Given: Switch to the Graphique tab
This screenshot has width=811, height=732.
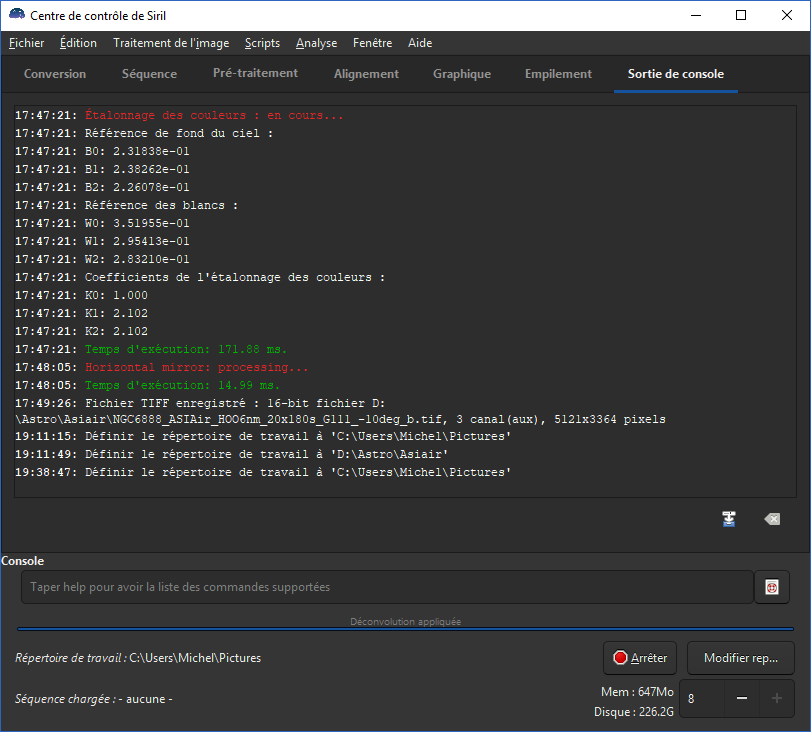Looking at the screenshot, I should click(x=462, y=74).
